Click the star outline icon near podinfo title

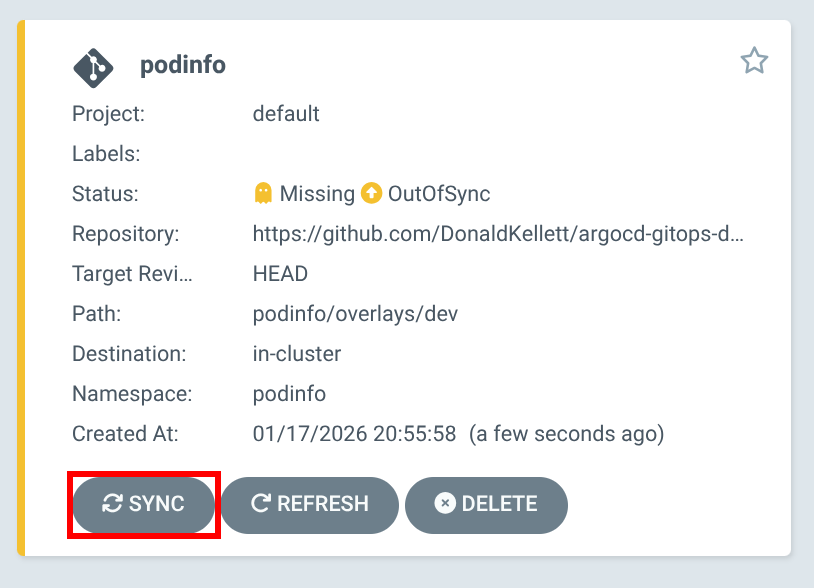click(754, 61)
